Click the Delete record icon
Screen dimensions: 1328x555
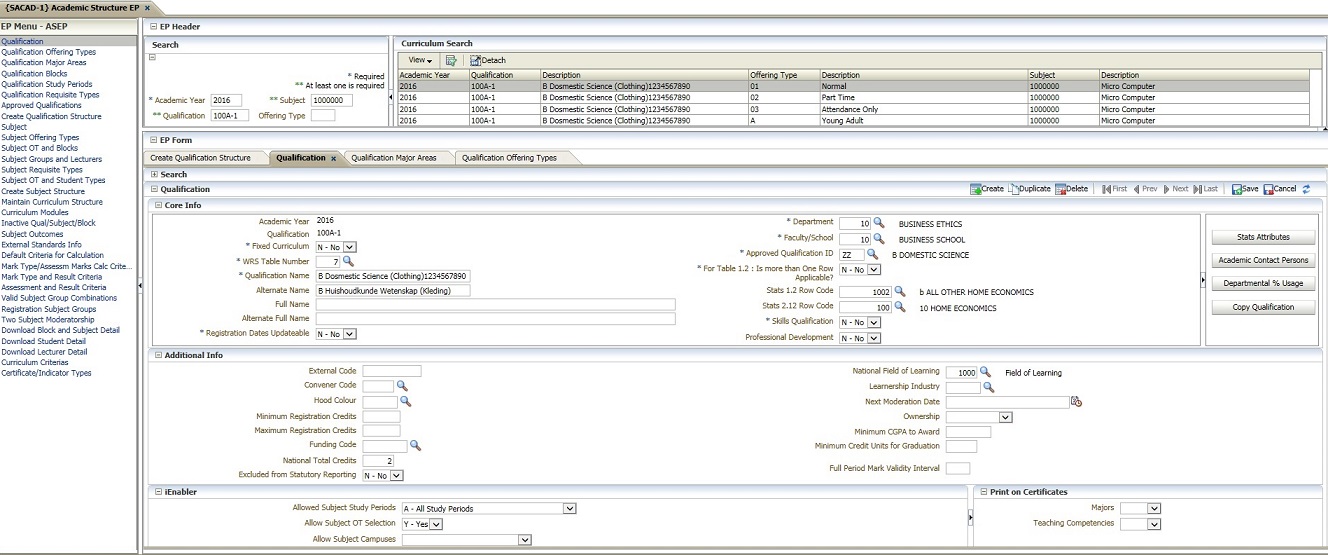[1060, 189]
